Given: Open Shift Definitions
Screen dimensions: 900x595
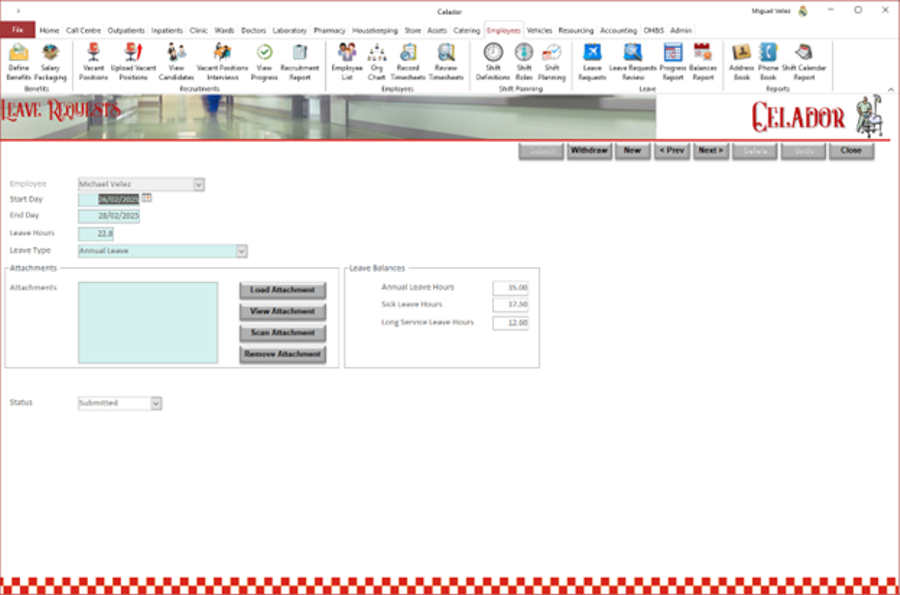Looking at the screenshot, I should pyautogui.click(x=493, y=60).
